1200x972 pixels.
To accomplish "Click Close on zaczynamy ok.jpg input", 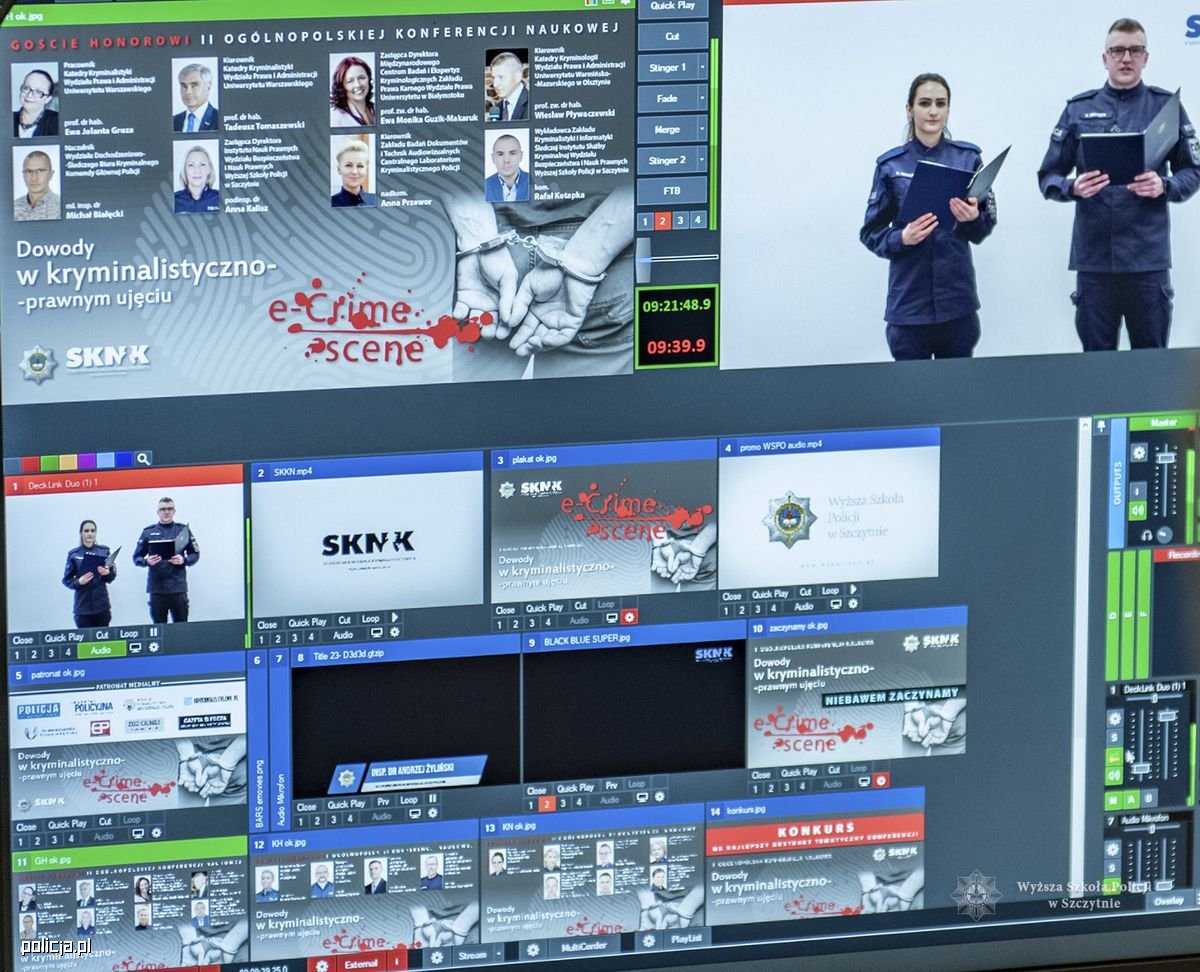I will point(761,774).
